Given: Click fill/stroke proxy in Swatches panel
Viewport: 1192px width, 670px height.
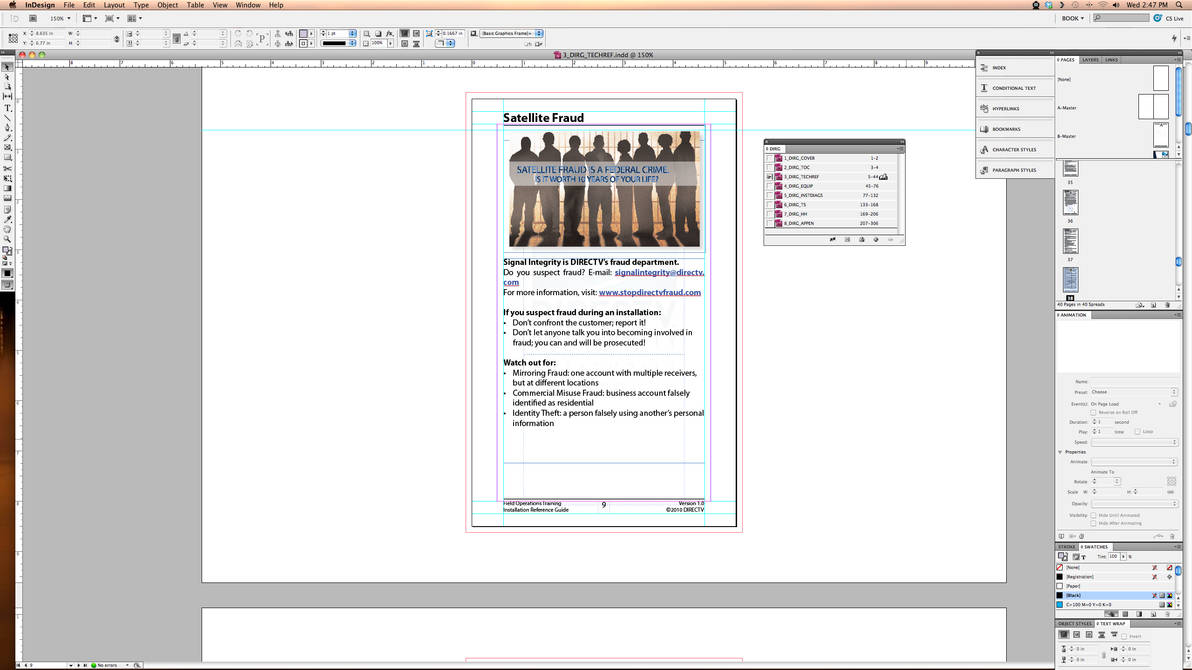Looking at the screenshot, I should pyautogui.click(x=1063, y=557).
